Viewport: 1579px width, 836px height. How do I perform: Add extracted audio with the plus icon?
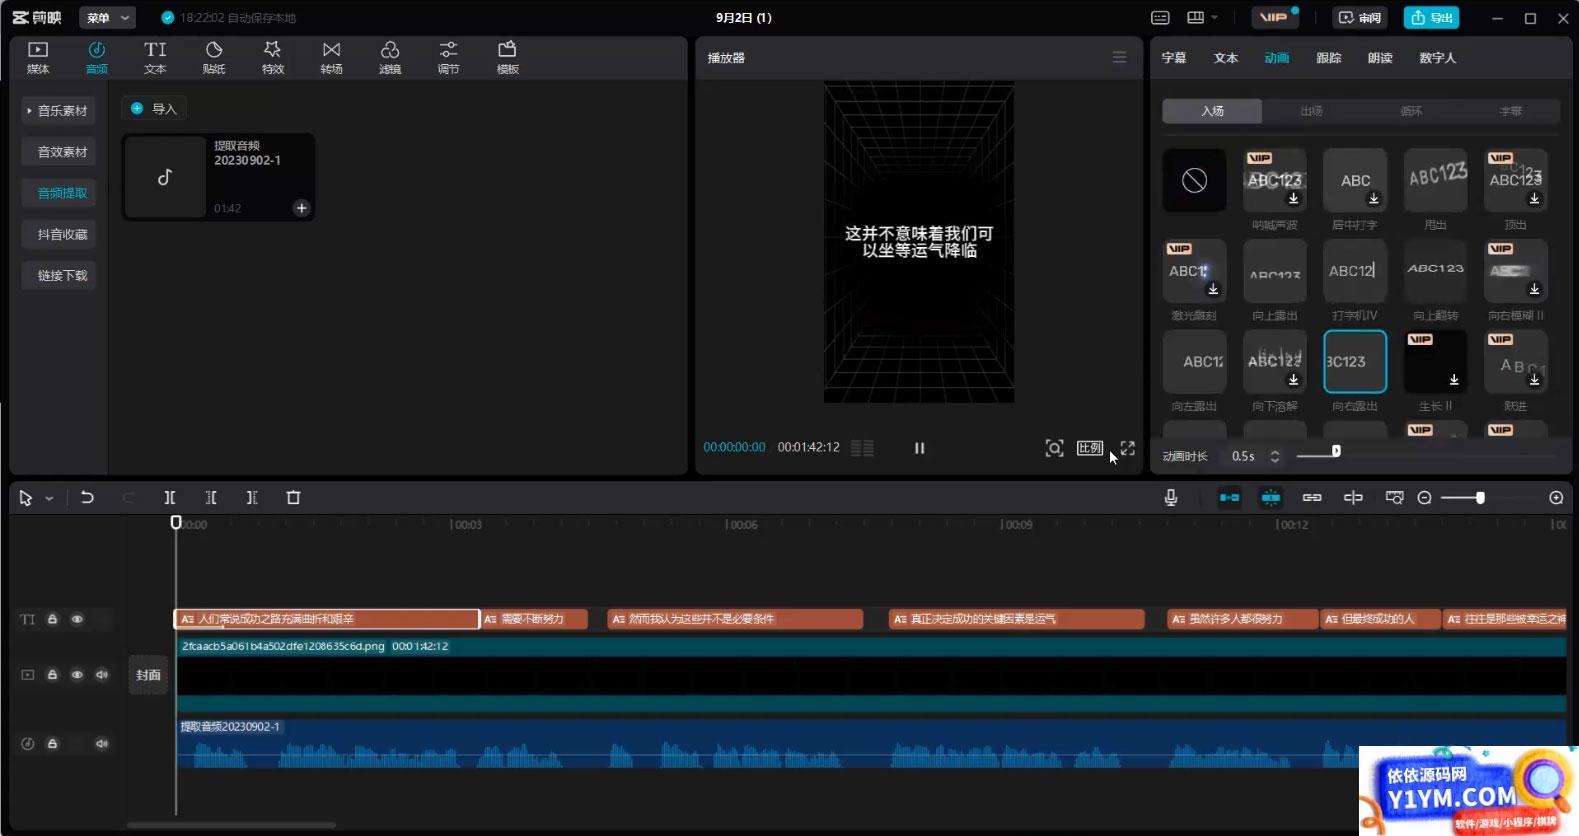[301, 208]
